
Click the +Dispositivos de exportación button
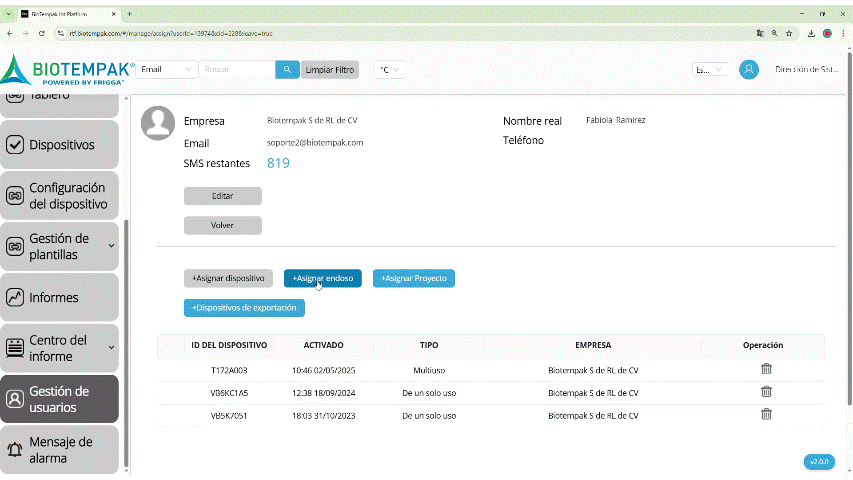point(244,308)
